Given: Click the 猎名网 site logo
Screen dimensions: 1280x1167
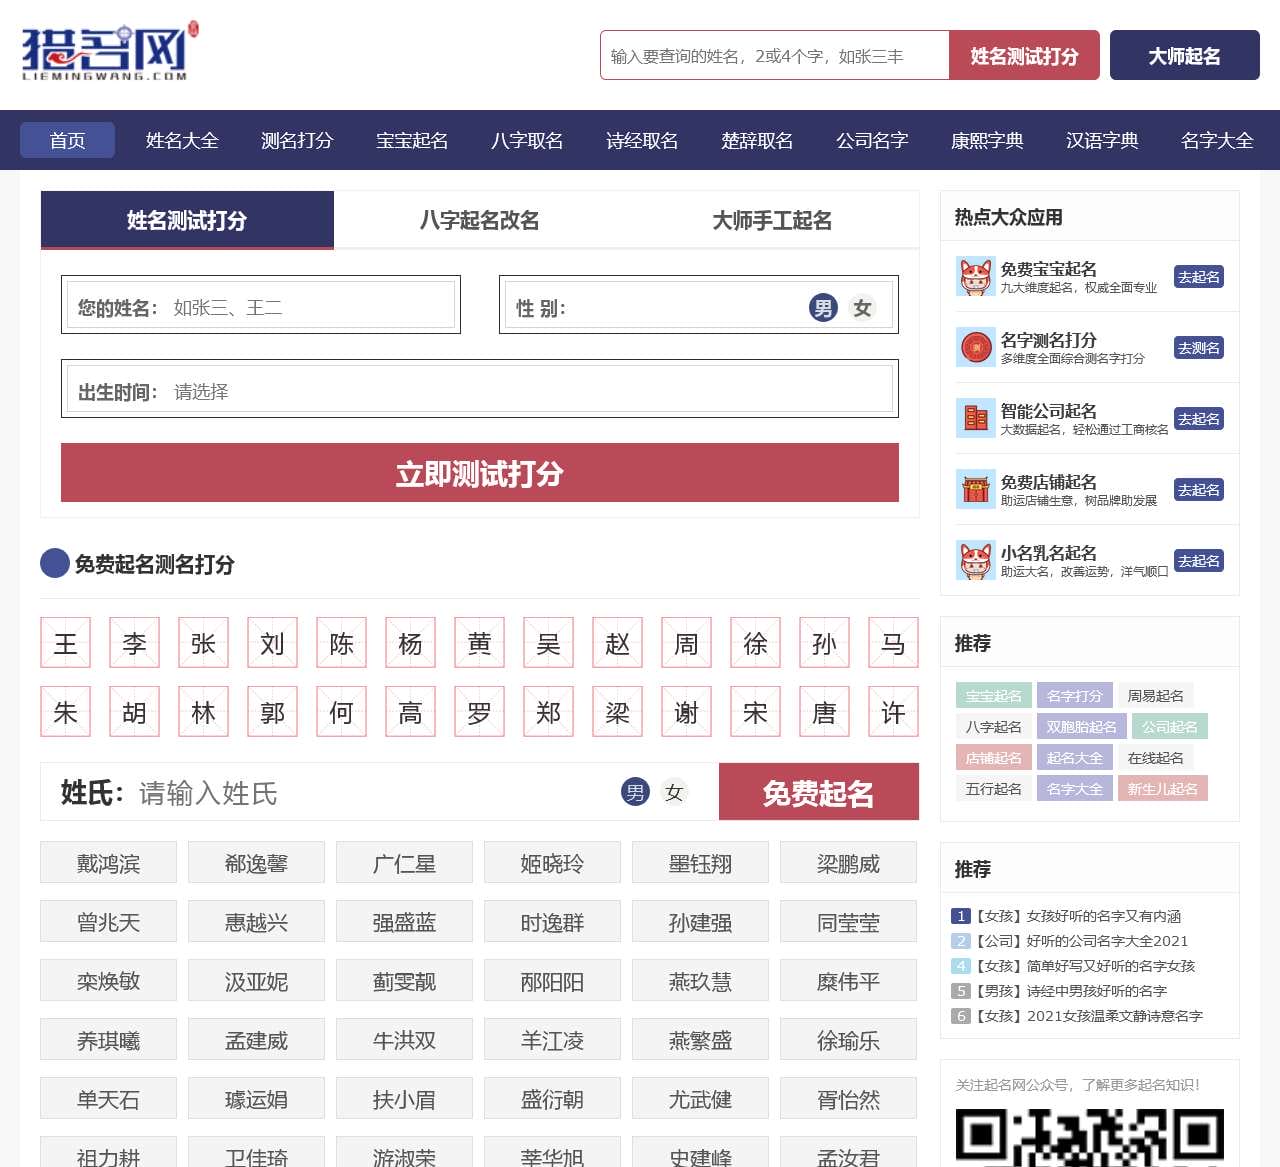Looking at the screenshot, I should pyautogui.click(x=110, y=51).
